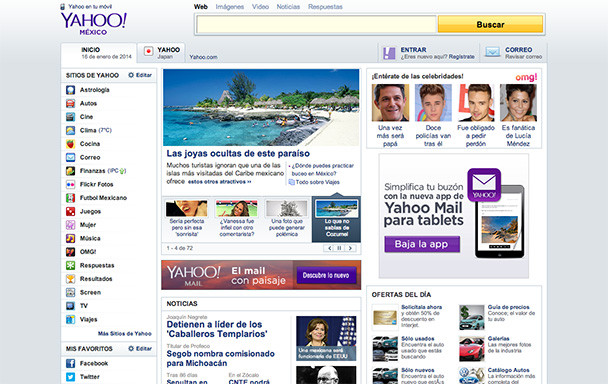Image resolution: width=608 pixels, height=384 pixels.
Task: Open Segob nombra comisionado para Michoacán
Action: coord(221,358)
